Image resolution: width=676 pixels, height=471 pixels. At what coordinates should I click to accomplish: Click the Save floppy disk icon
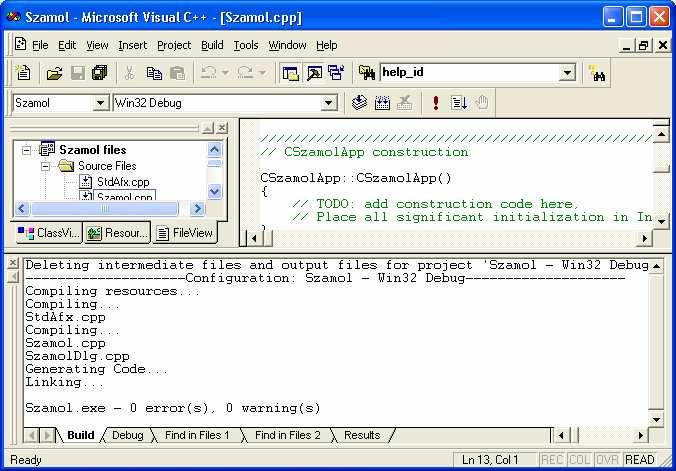click(x=78, y=73)
